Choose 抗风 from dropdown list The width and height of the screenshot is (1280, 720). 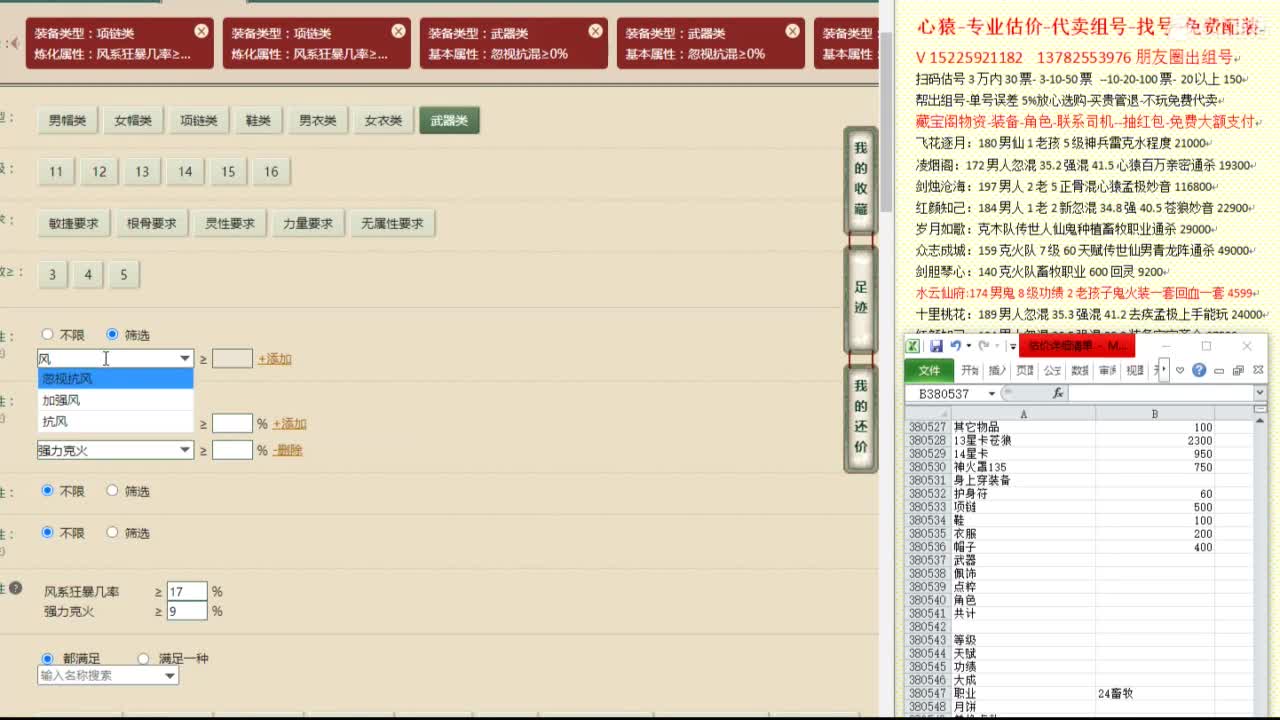pos(115,421)
